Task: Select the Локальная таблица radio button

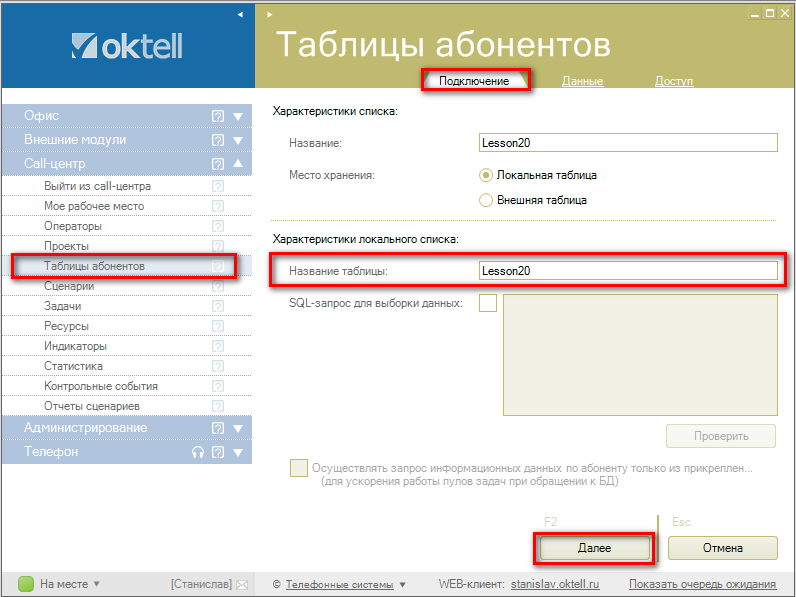Action: 487,175
